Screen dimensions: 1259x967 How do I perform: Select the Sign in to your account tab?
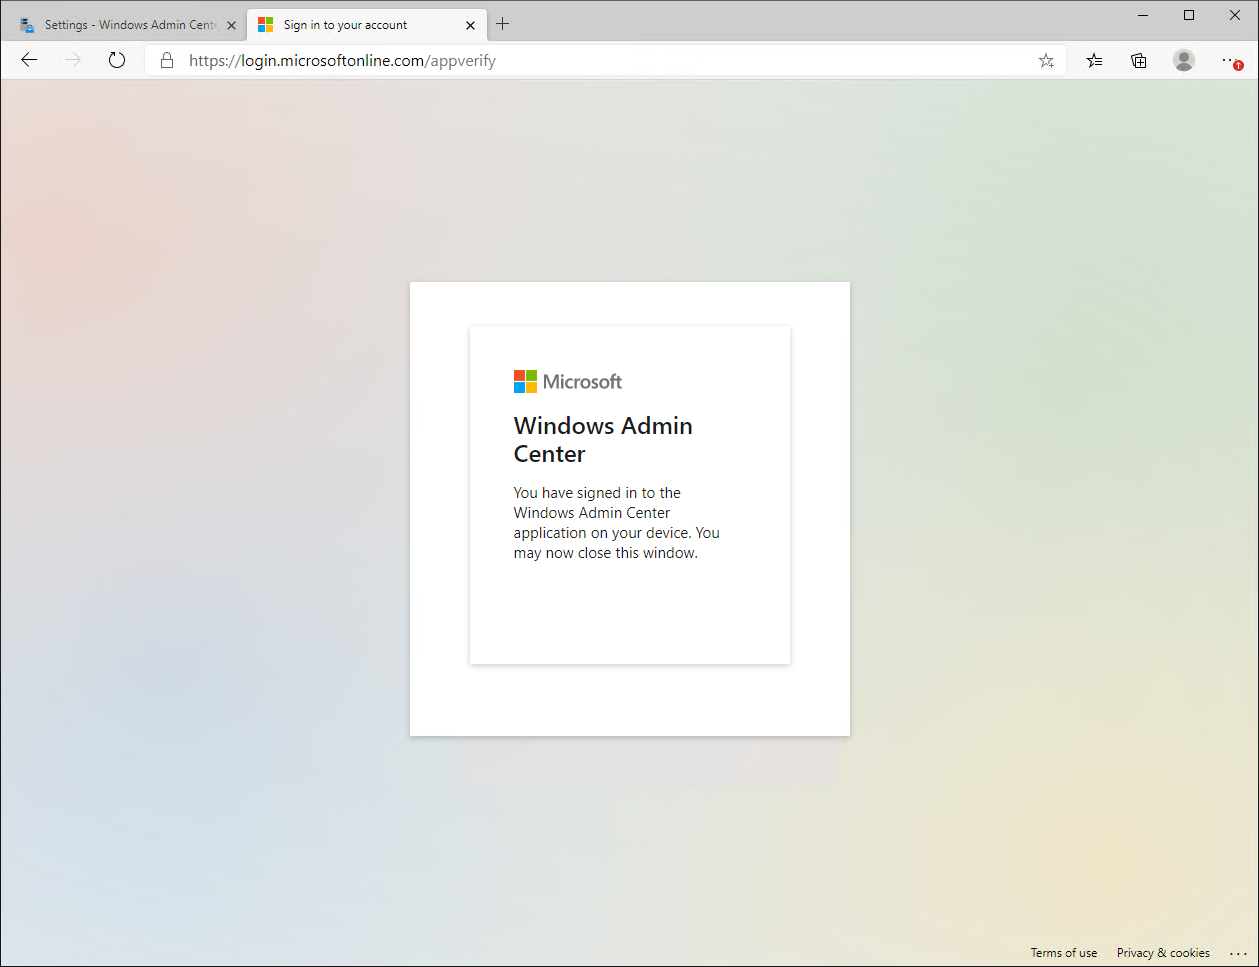(366, 25)
